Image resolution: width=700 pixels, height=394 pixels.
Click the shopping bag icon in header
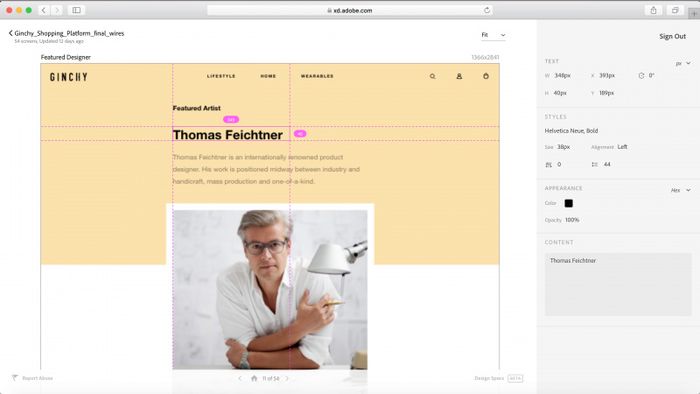pyautogui.click(x=486, y=76)
